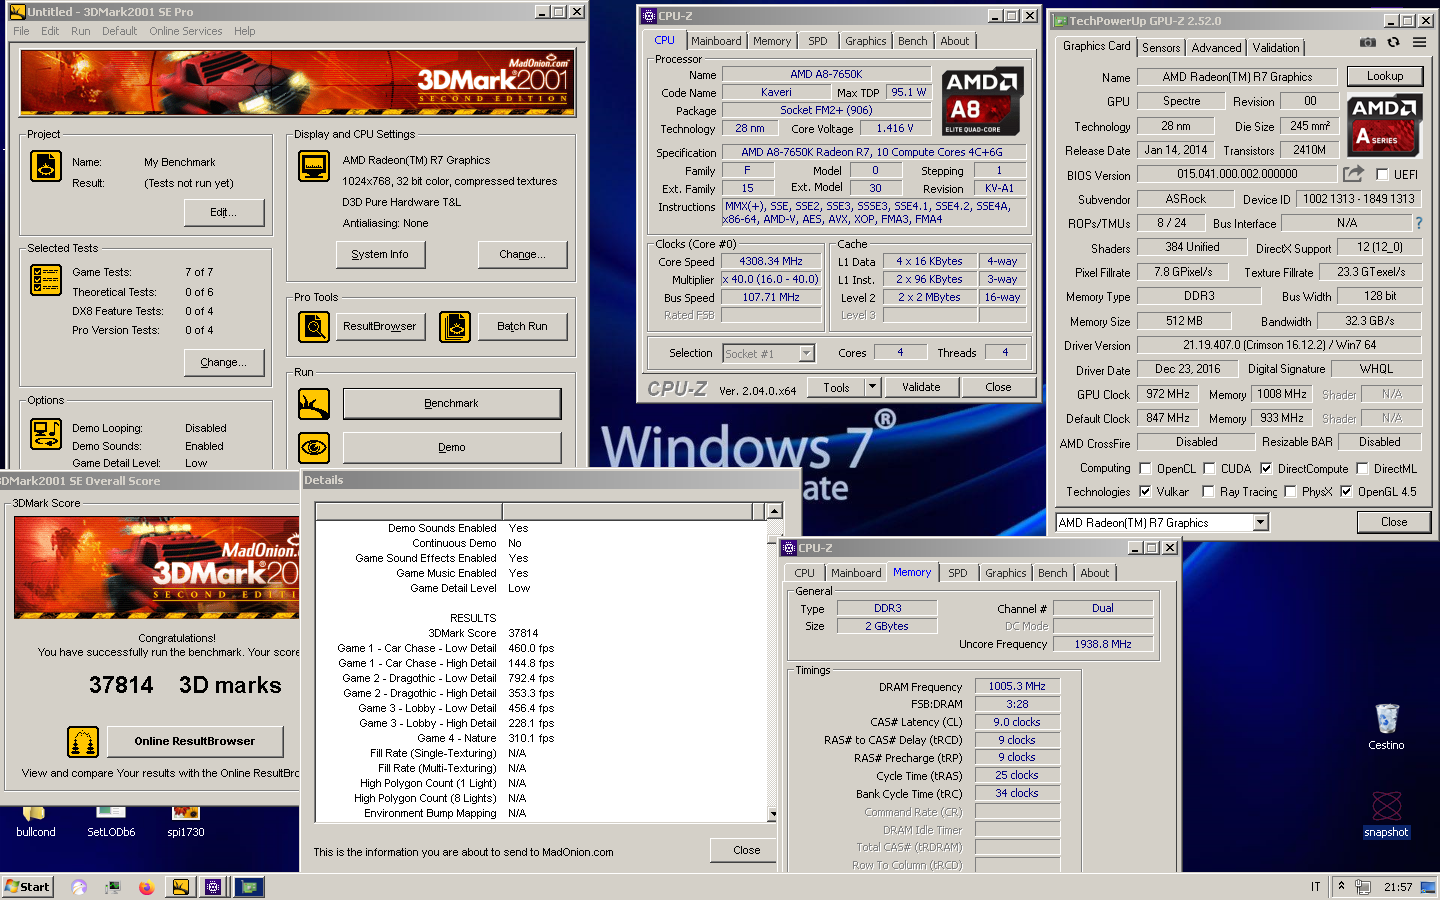The width and height of the screenshot is (1440, 900).
Task: Toggle the OpenCL checkbox
Action: [1145, 468]
